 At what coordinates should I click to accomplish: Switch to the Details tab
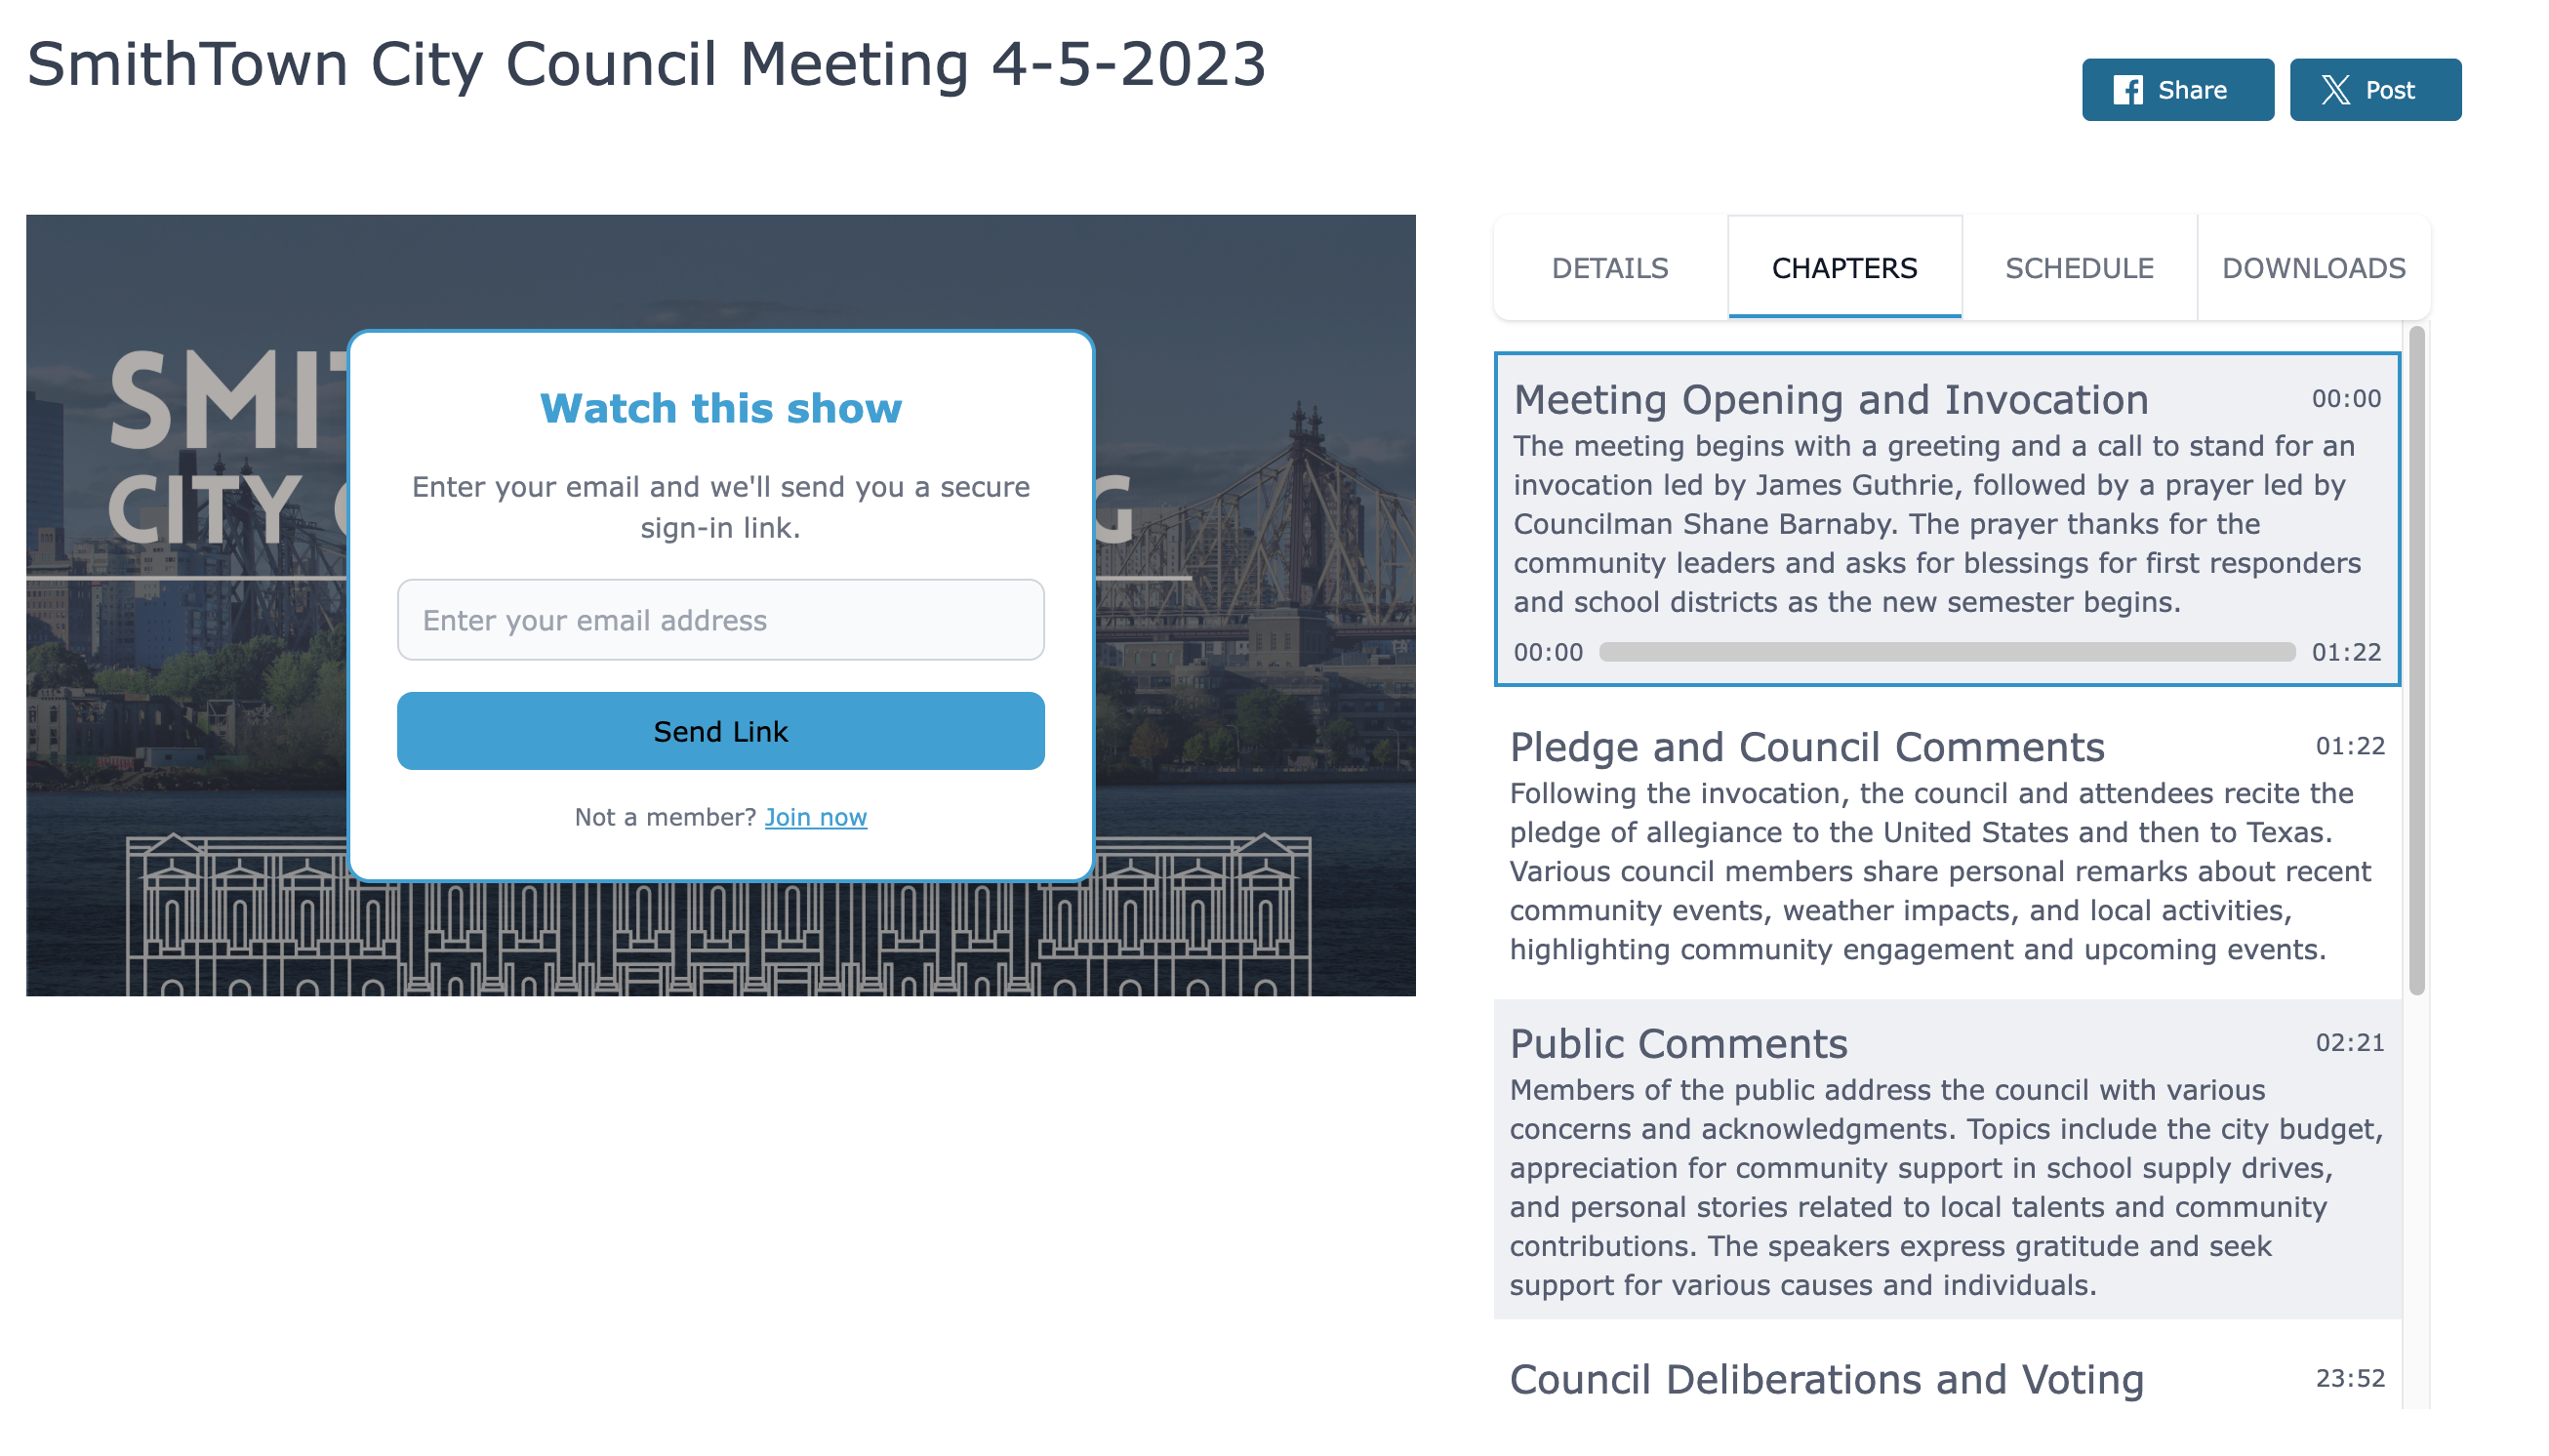tap(1609, 268)
